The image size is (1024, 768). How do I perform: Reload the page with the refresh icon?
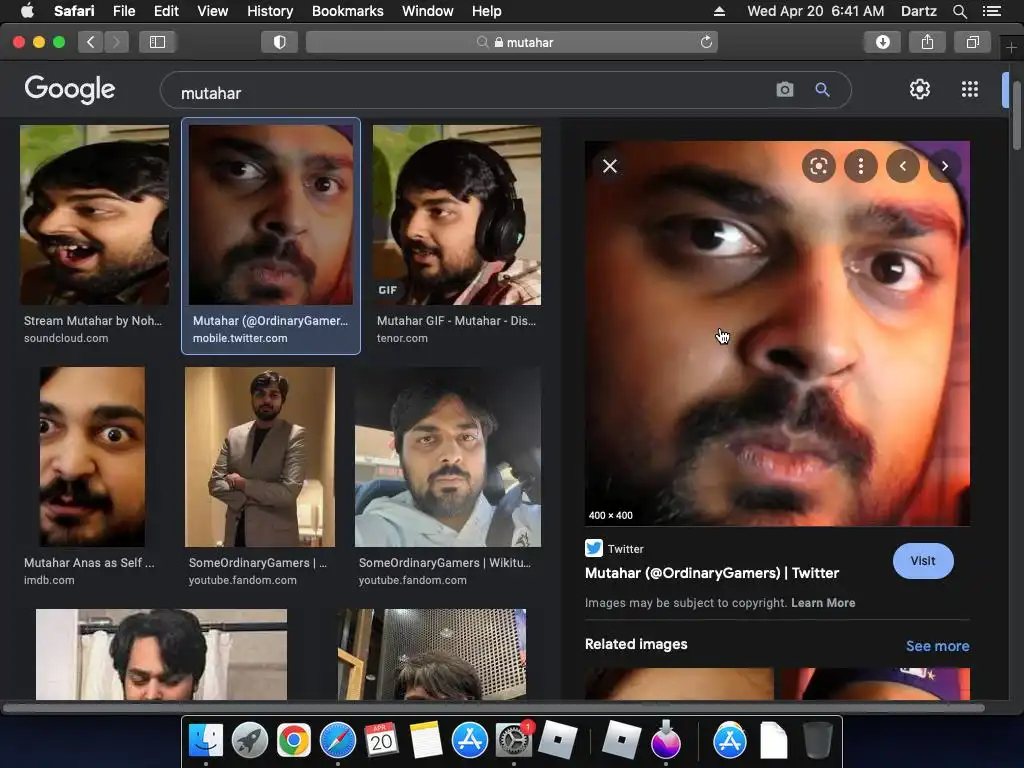[706, 42]
